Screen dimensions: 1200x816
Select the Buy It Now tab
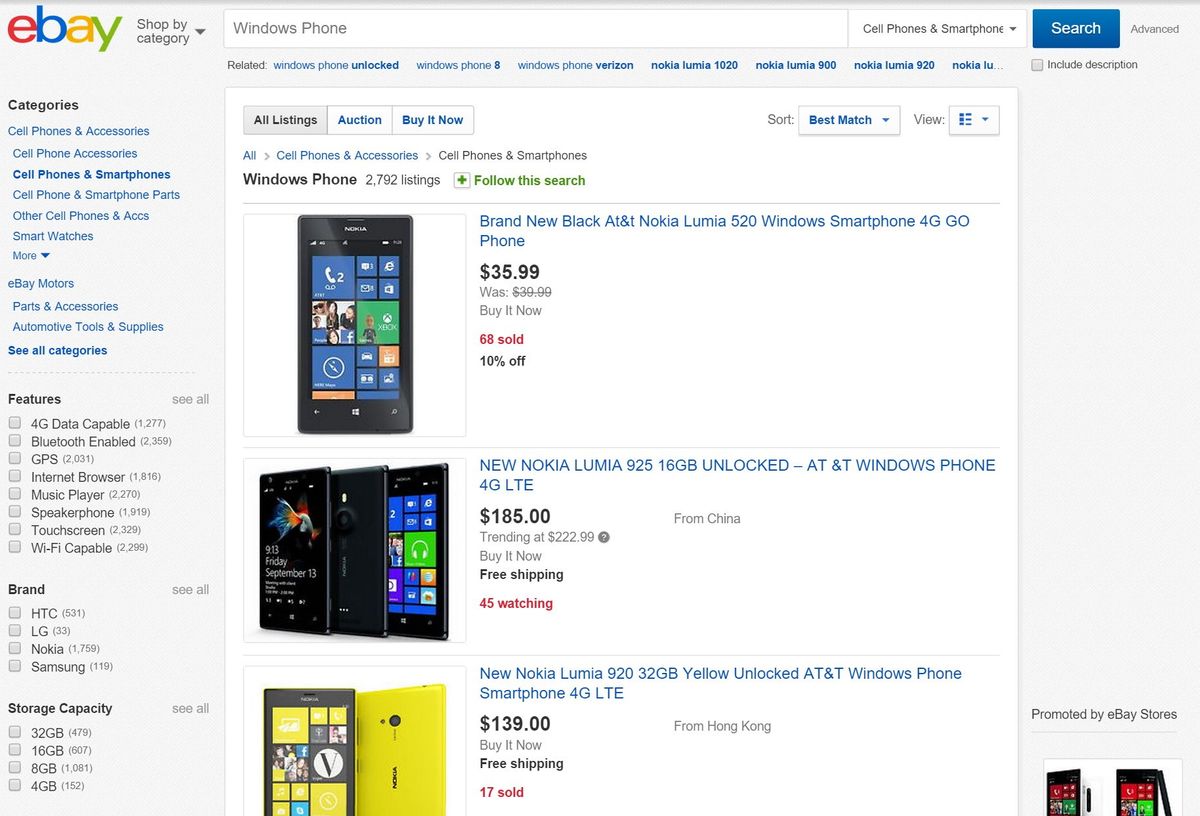click(432, 119)
